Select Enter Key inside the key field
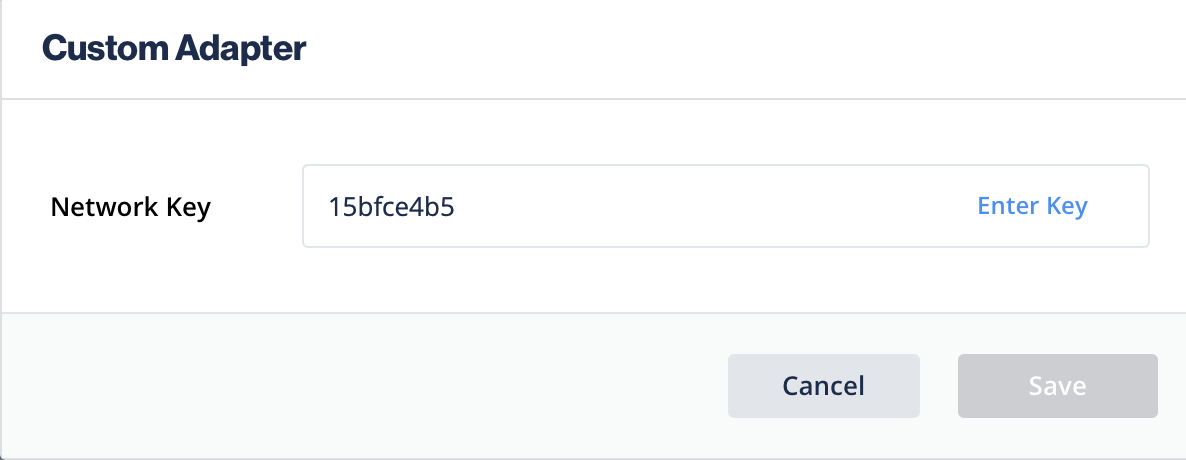 [1032, 206]
